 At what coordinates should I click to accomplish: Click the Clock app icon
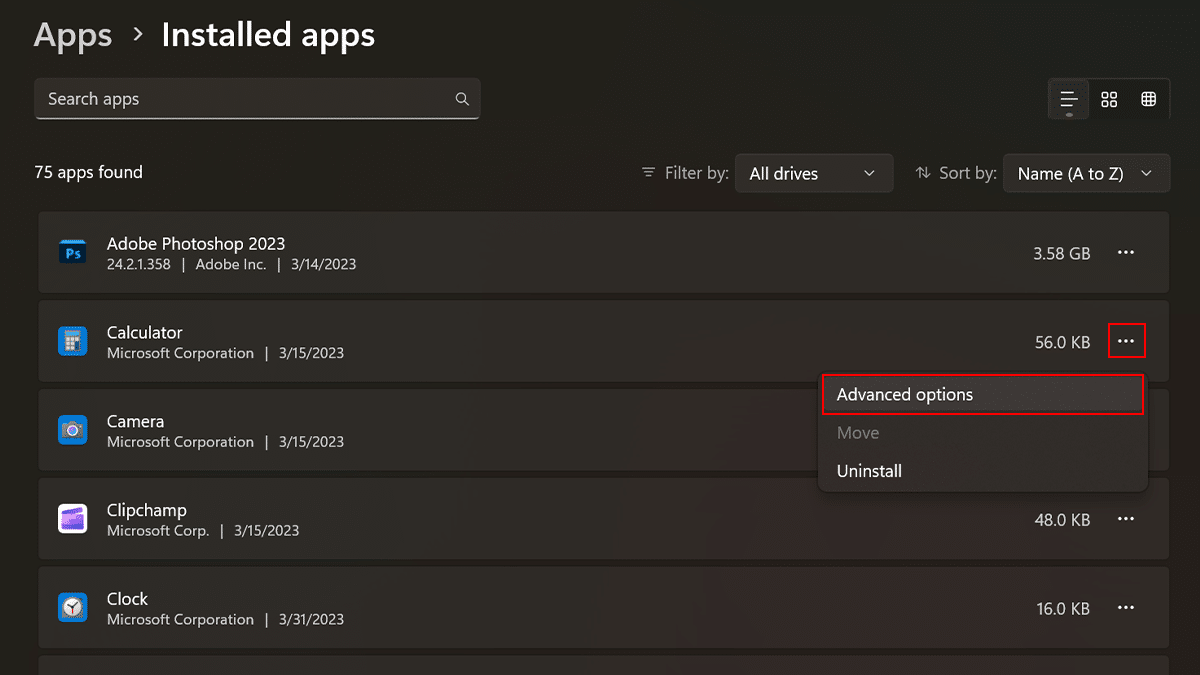tap(73, 608)
